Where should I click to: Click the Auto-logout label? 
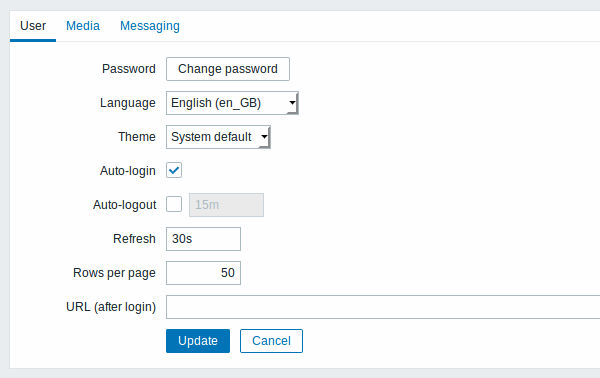click(x=125, y=205)
